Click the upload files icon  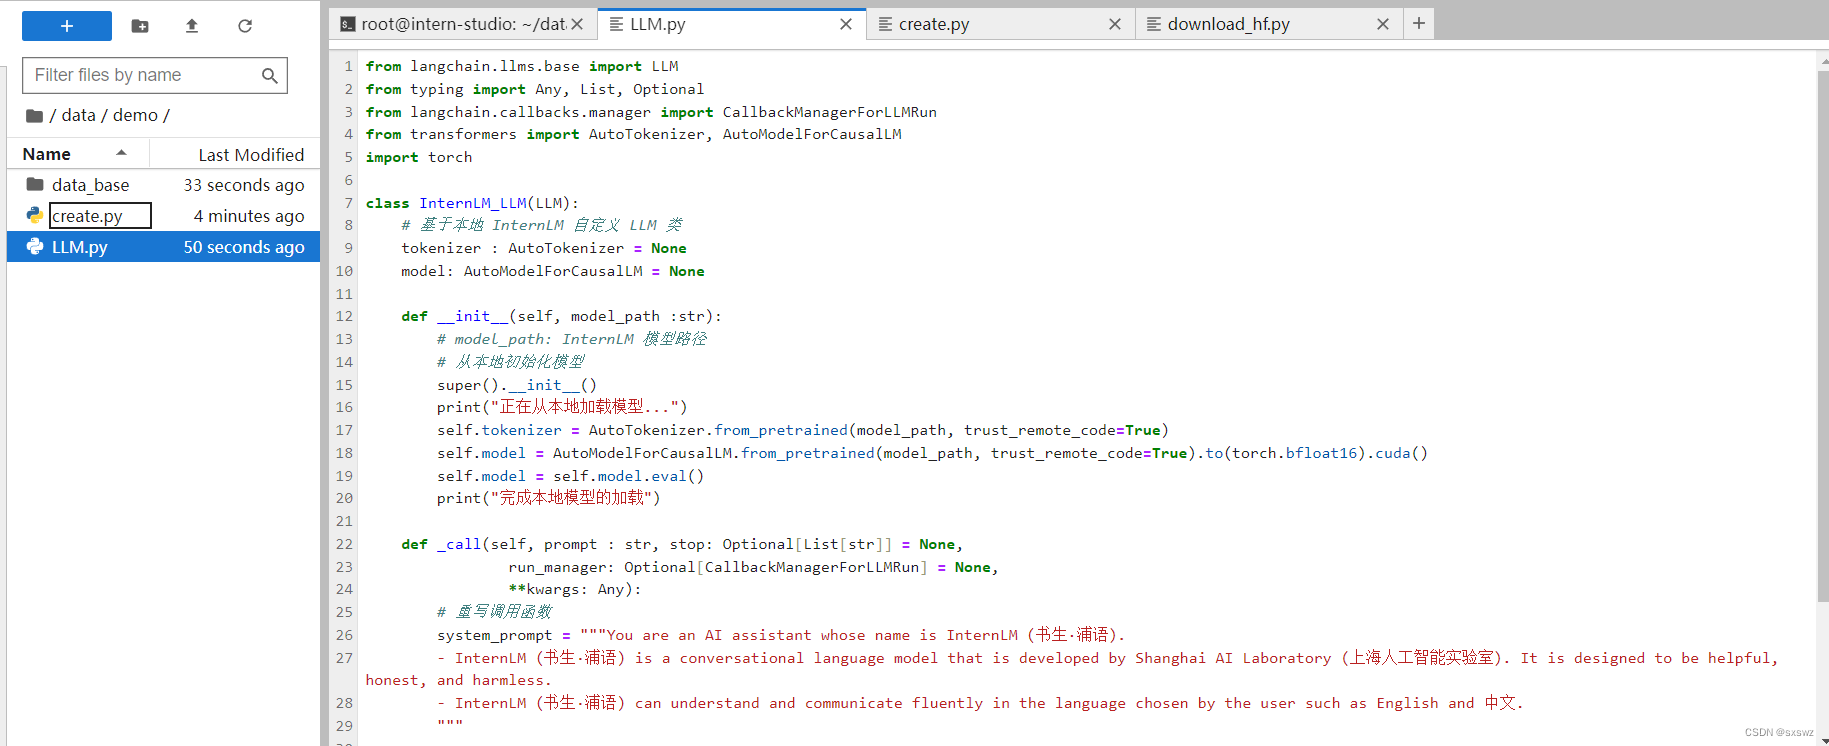point(192,26)
